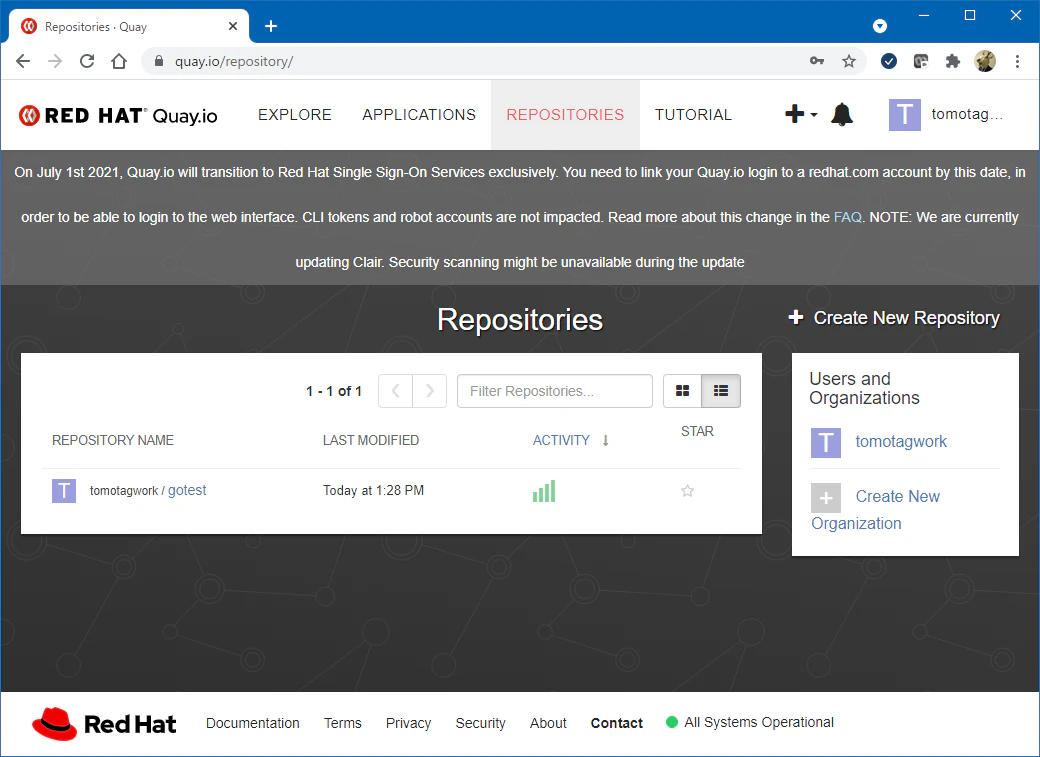Star the gotest repository
The image size is (1040, 757).
(687, 491)
